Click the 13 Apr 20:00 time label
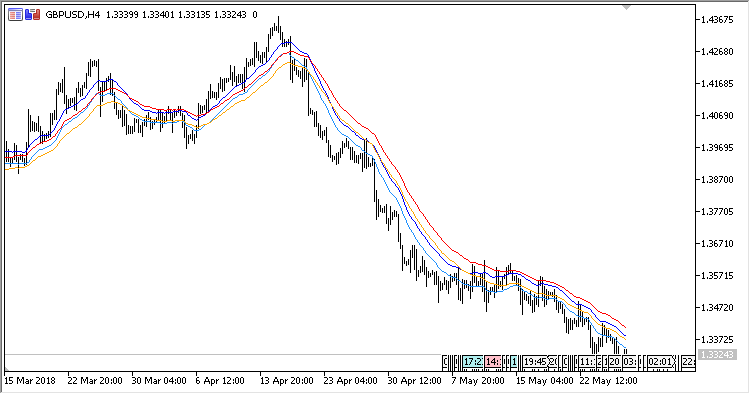Image resolution: width=750 pixels, height=394 pixels. (x=287, y=381)
